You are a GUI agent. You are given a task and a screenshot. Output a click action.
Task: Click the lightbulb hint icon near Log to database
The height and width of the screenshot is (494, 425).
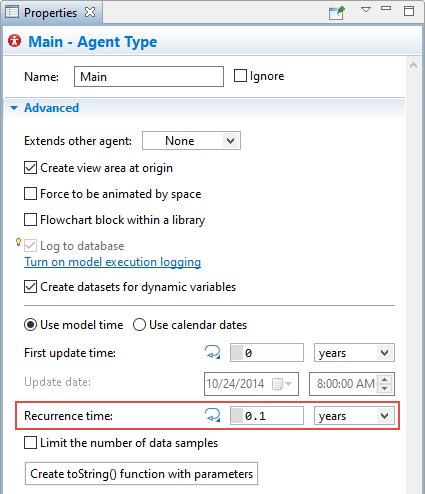pyautogui.click(x=19, y=242)
